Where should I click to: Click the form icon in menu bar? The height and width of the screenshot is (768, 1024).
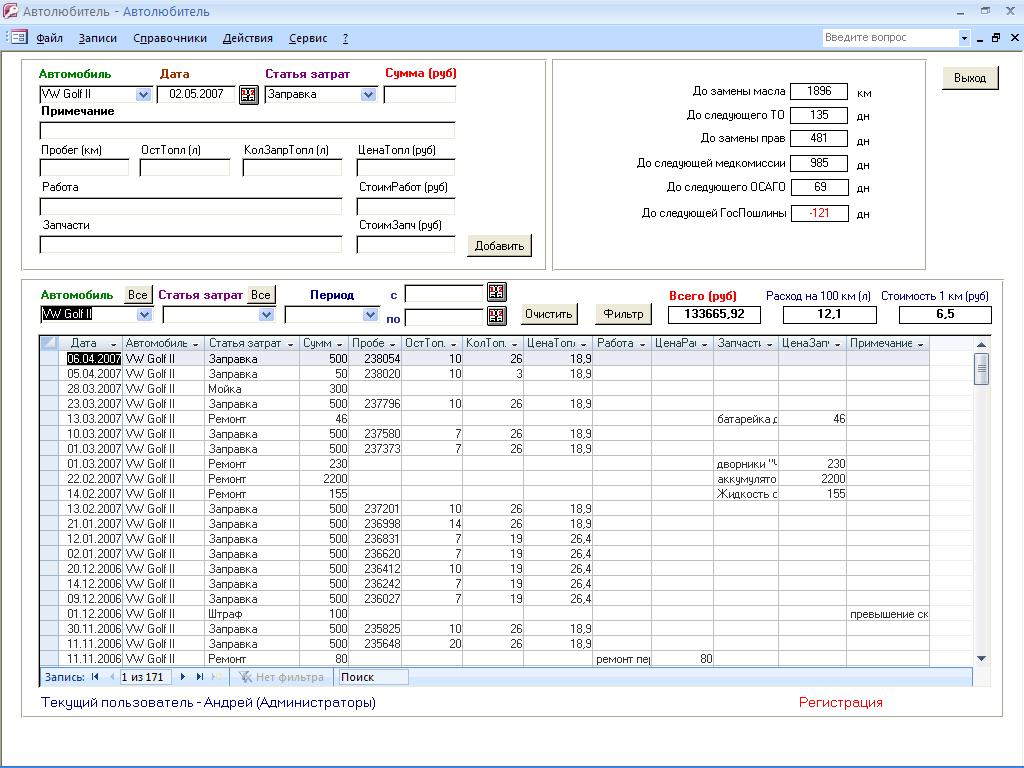tap(17, 38)
